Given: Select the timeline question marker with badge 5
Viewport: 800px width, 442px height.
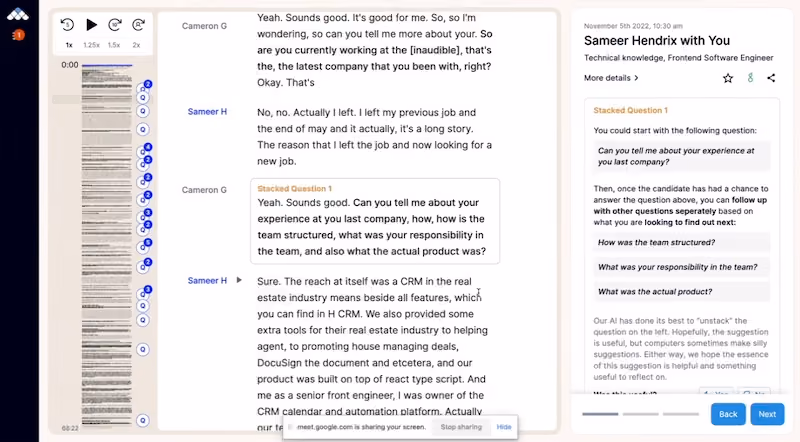Looking at the screenshot, I should [x=143, y=247].
